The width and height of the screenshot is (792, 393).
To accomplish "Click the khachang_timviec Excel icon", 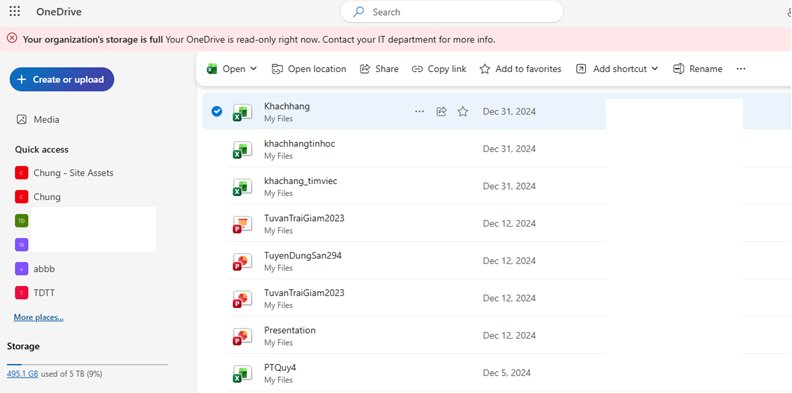I will click(242, 187).
